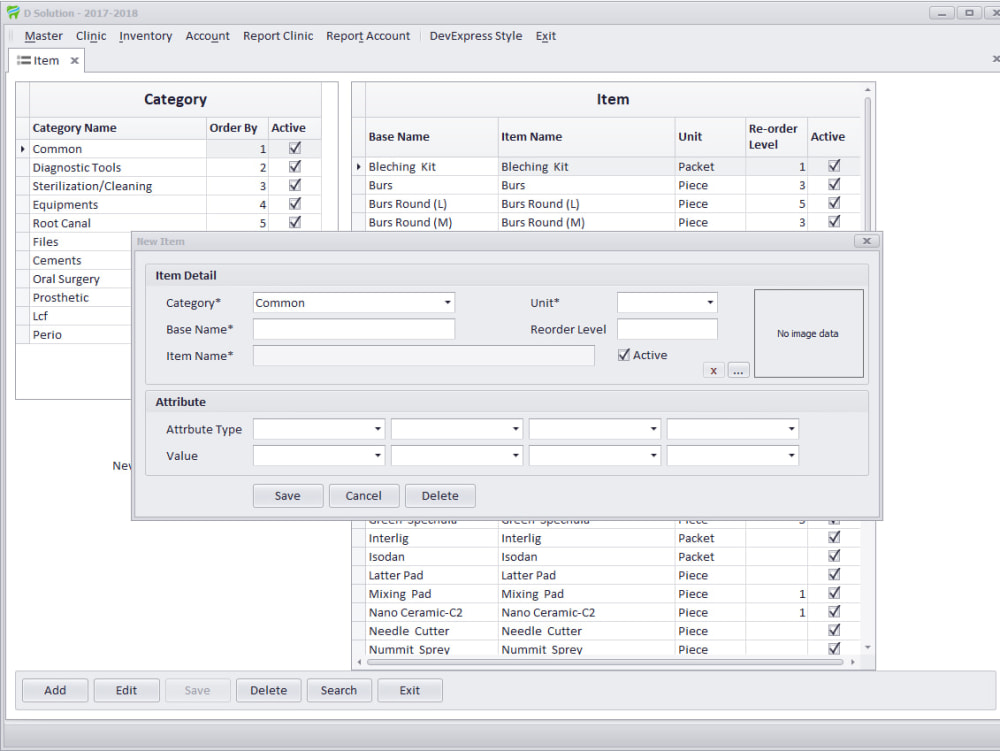The height and width of the screenshot is (751, 1000).
Task: Click Save in the New Item dialog
Action: pyautogui.click(x=288, y=495)
